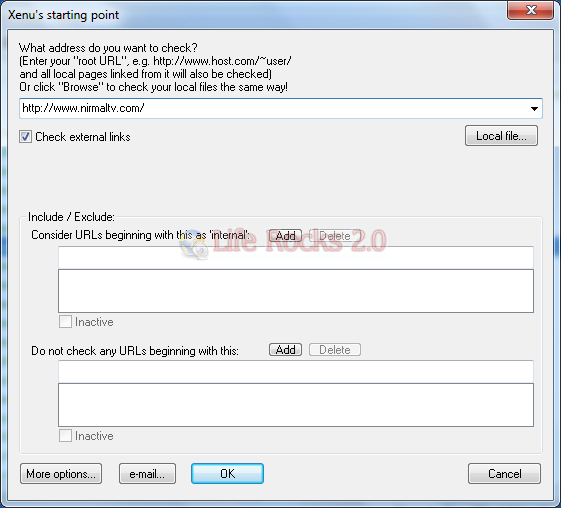Click the excluded URLs list box
The image size is (561, 508).
(x=296, y=405)
